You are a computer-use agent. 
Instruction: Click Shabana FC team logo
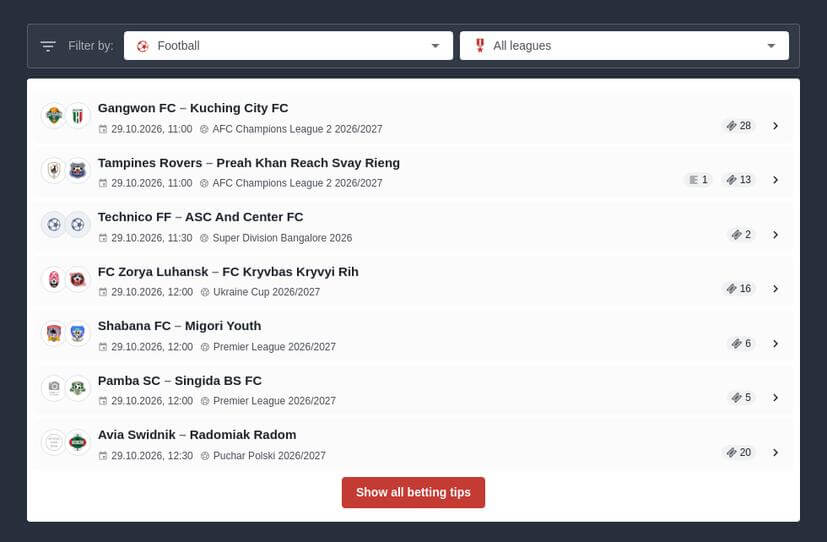point(54,333)
